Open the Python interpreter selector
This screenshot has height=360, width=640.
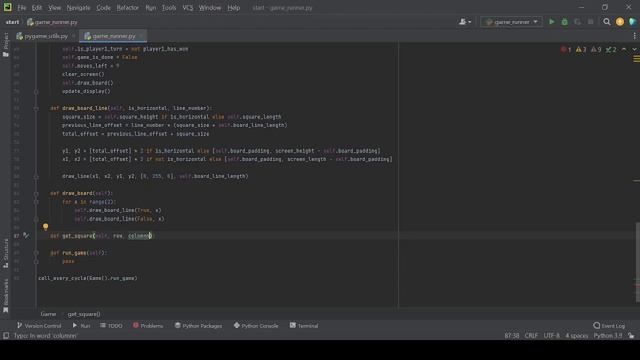coord(608,336)
